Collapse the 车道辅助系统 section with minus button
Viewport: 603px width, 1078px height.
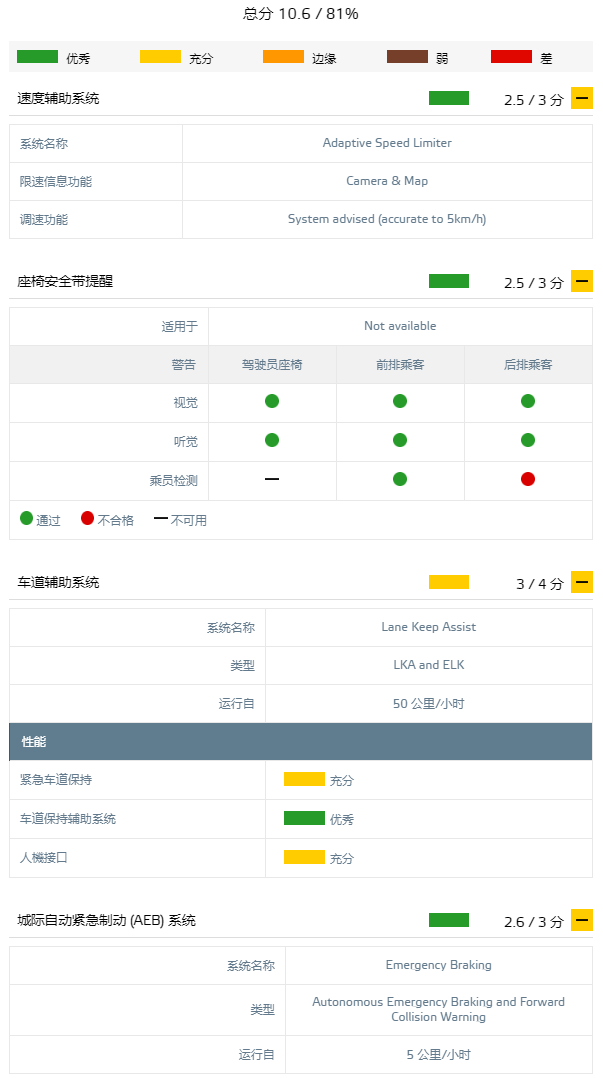582,582
